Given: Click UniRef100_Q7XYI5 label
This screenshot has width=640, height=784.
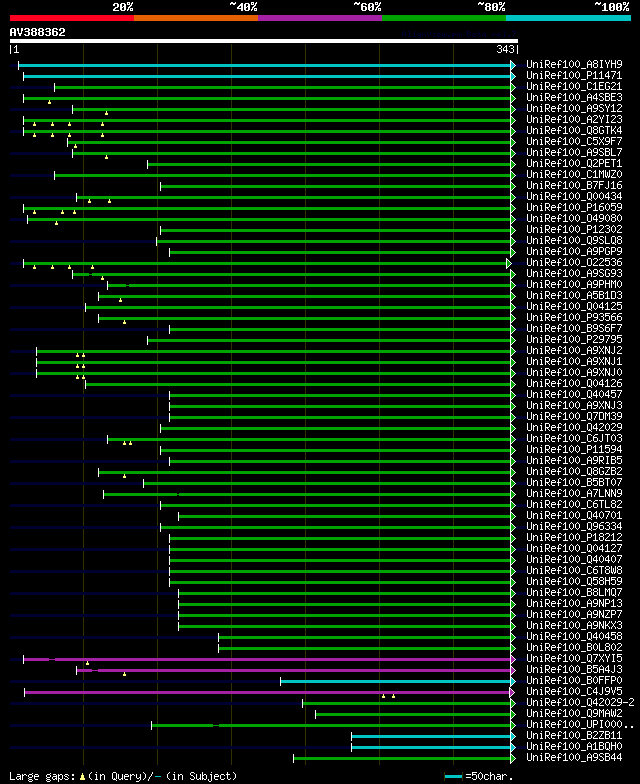Looking at the screenshot, I should pos(574,658).
